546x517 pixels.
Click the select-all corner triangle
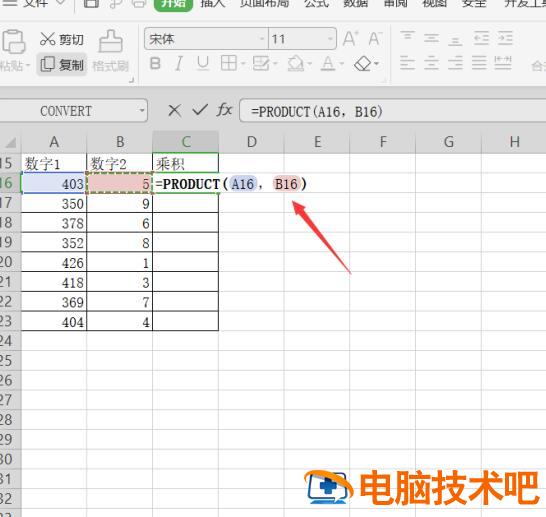(x=10, y=142)
